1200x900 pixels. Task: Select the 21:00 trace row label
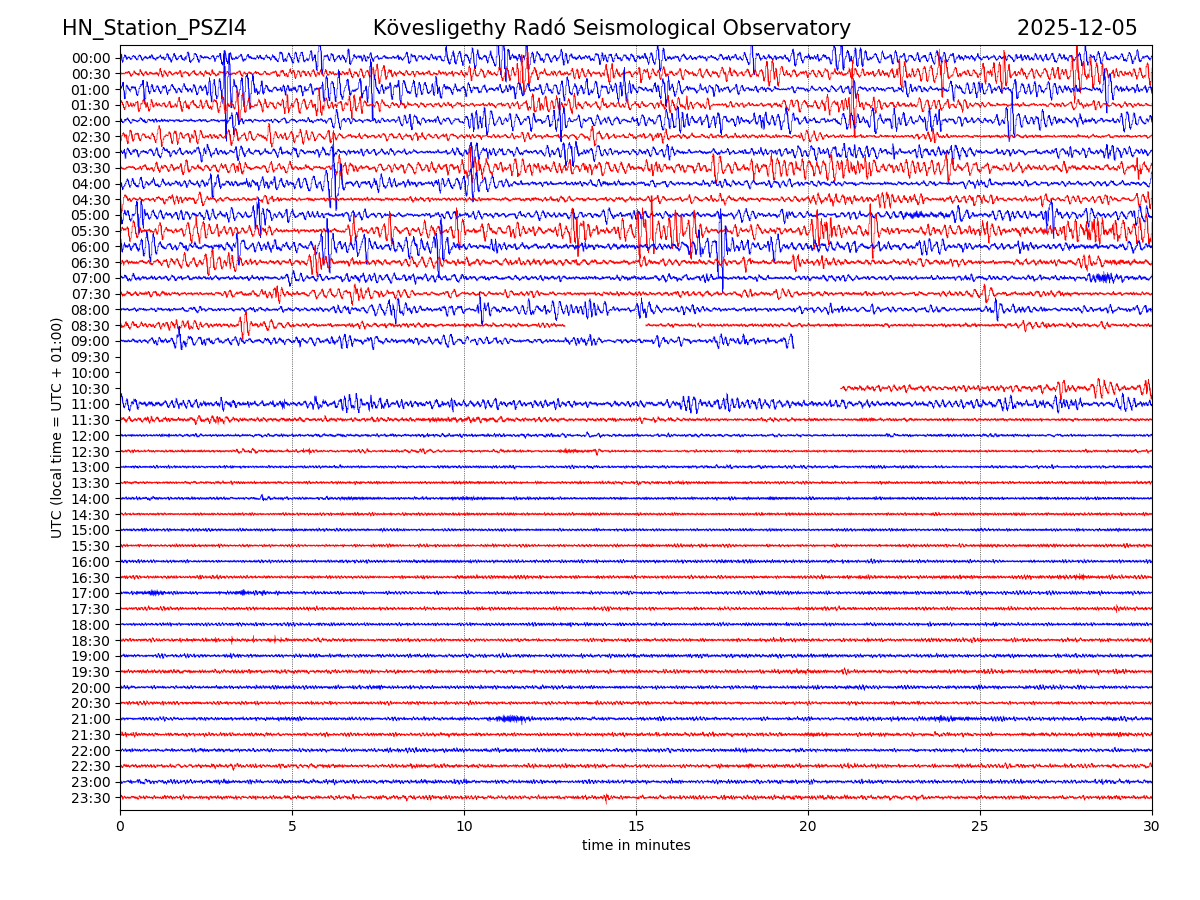(91, 719)
